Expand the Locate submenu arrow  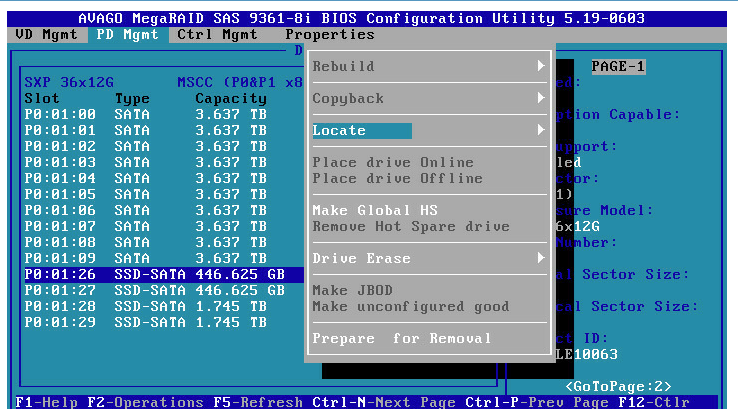click(x=541, y=130)
